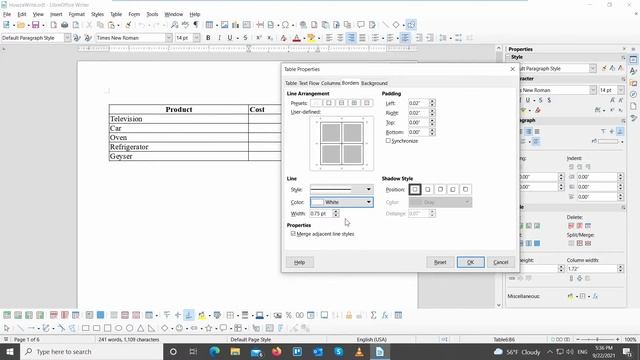Image resolution: width=640 pixels, height=360 pixels.
Task: Click the taskbar search box
Action: coord(92,351)
